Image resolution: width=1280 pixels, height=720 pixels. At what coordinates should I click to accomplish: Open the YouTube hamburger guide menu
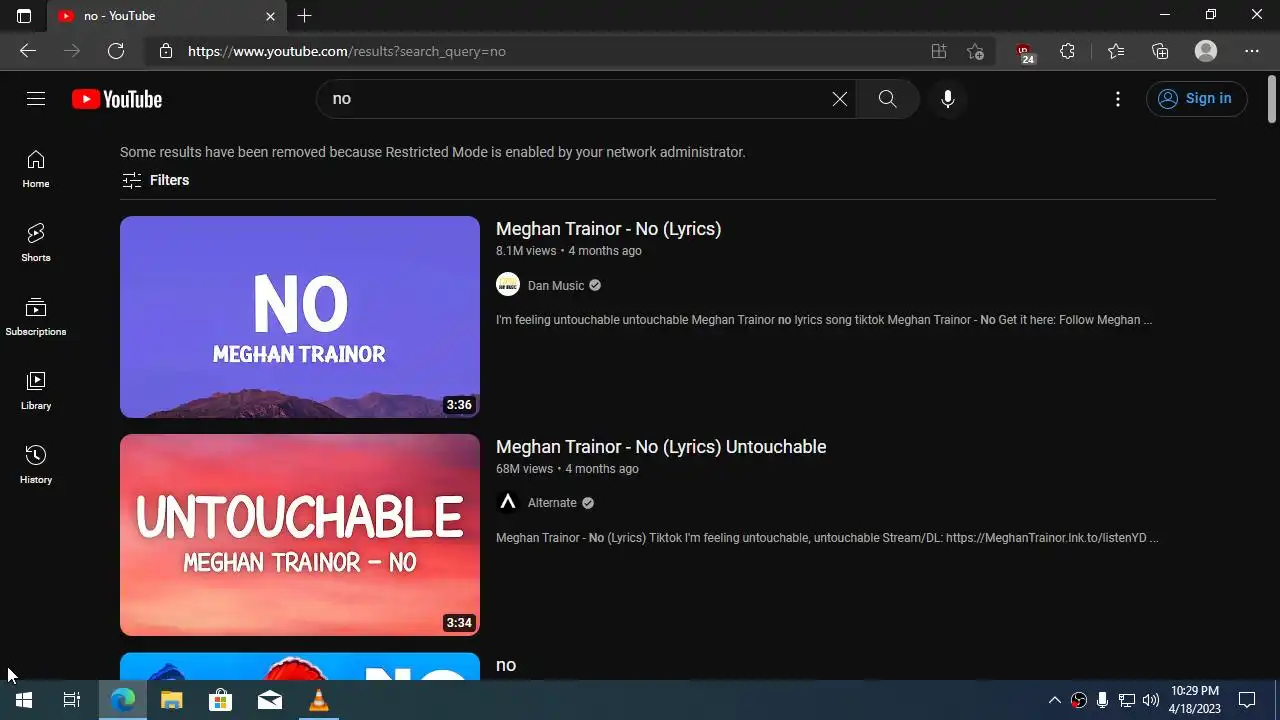tap(36, 98)
